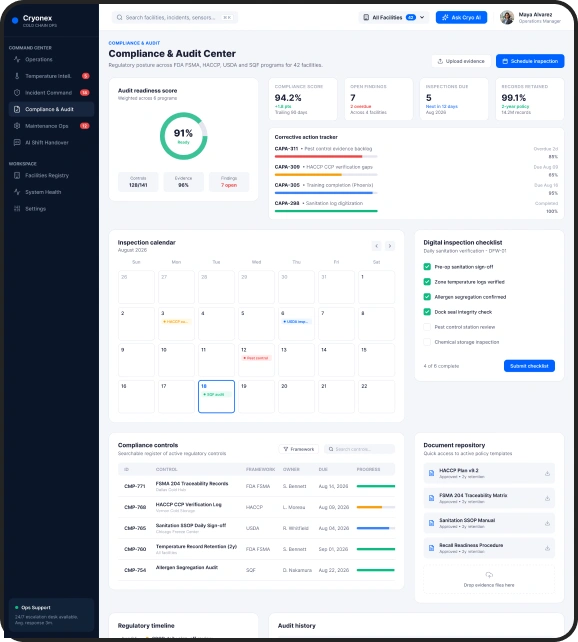This screenshot has width=578, height=642.
Task: Open HACCP event on August 3
Action: tap(176, 322)
